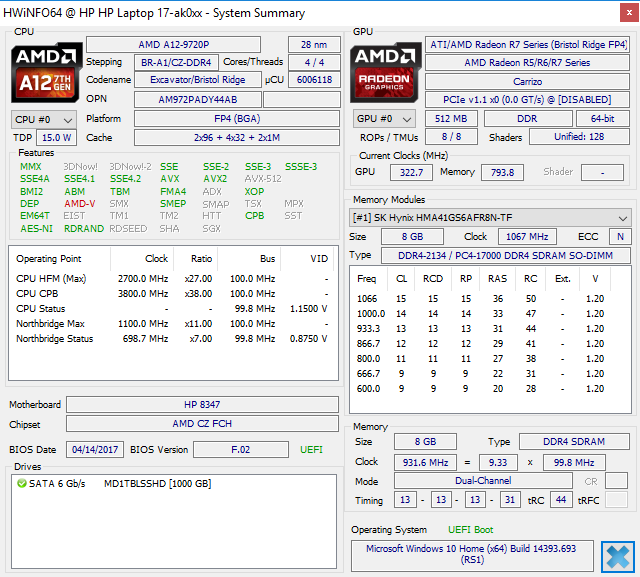The height and width of the screenshot is (577, 640).
Task: Click the memory clock 931.6 MHz field
Action: [425, 462]
